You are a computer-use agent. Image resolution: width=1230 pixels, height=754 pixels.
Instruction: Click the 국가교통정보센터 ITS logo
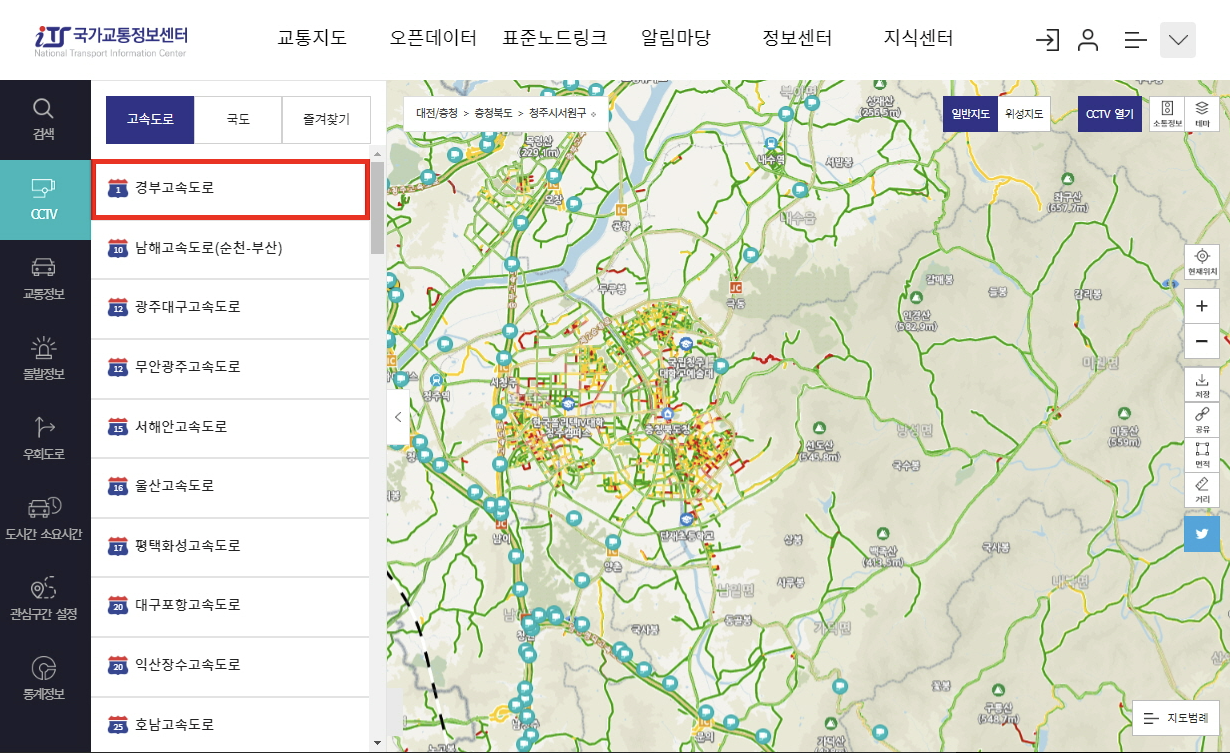pyautogui.click(x=111, y=40)
